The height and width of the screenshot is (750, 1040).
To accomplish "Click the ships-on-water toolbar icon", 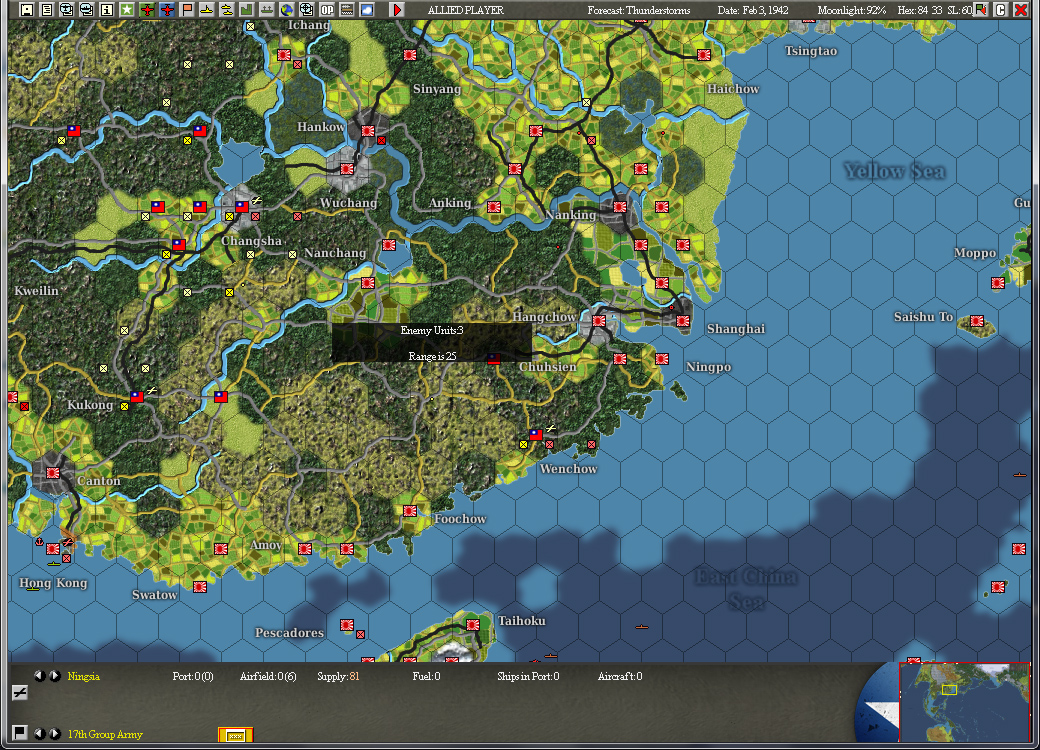I will point(267,9).
